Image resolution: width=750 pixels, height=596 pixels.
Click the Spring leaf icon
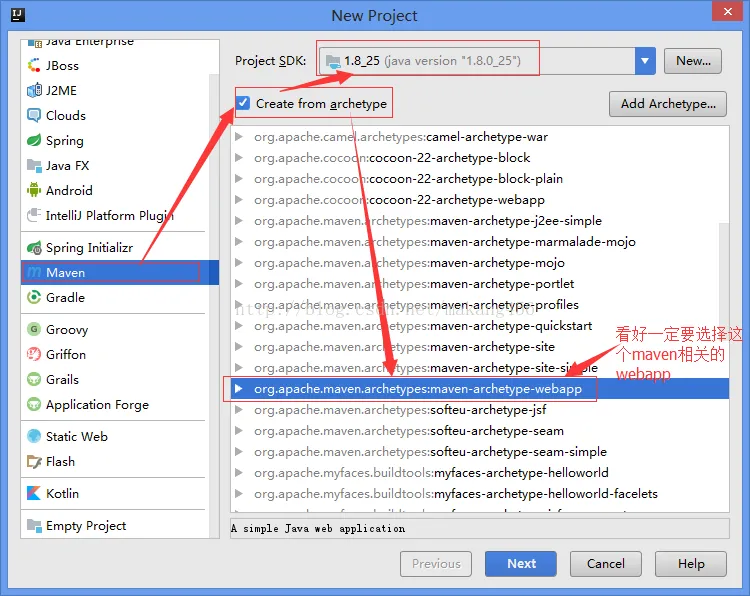click(34, 140)
